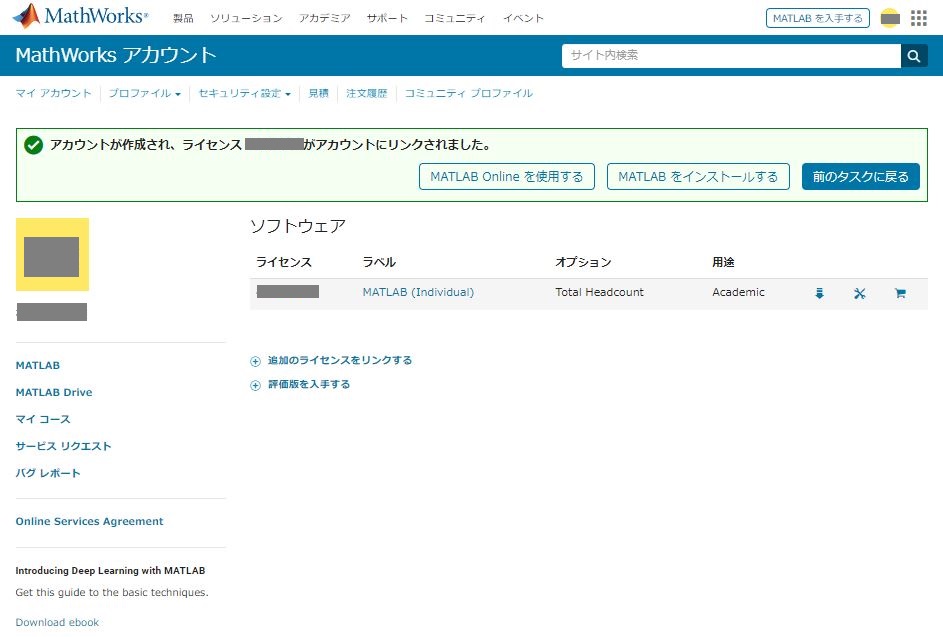Open the MATLAB (Individual) license link

coord(418,292)
